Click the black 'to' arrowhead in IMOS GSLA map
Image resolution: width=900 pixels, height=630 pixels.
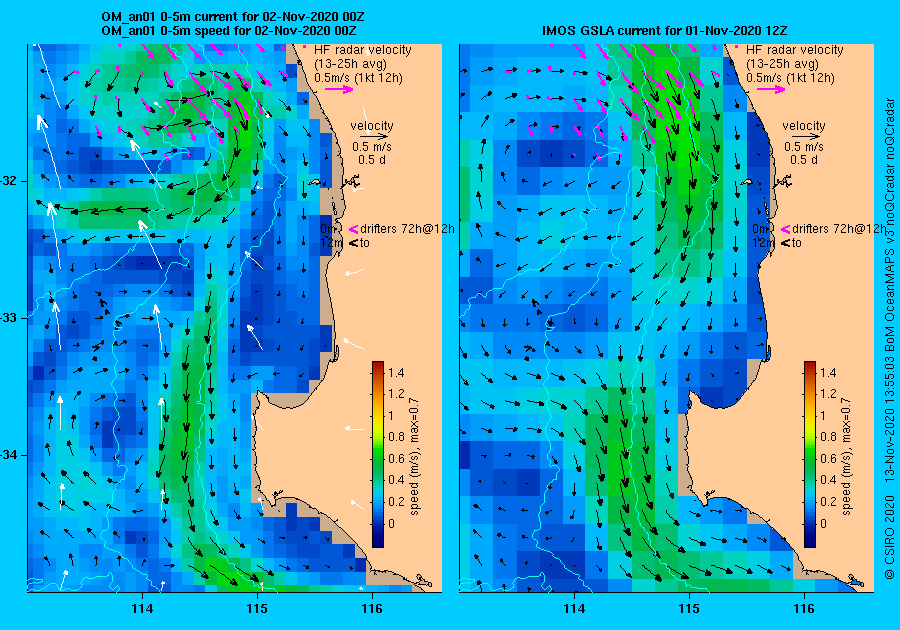click(785, 243)
